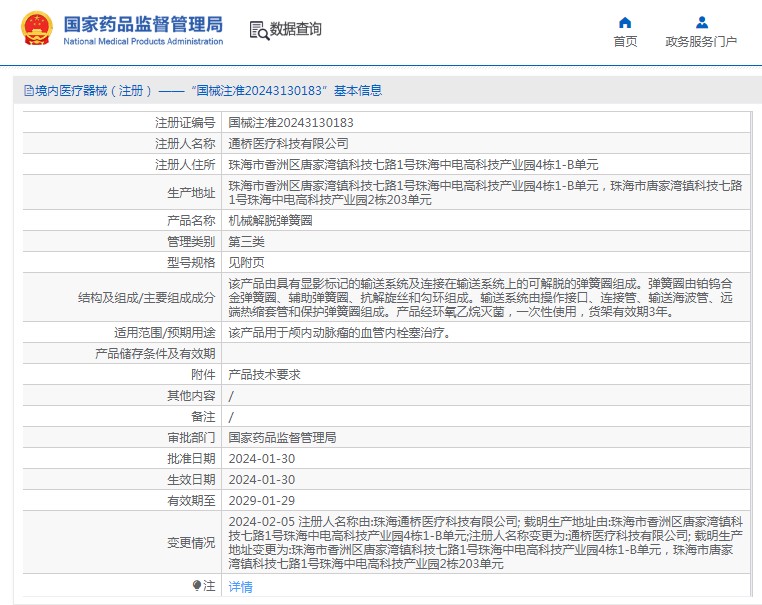This screenshot has height=605, width=762.
Task: Click the 国家药品监督管理局 header title
Action: [143, 24]
